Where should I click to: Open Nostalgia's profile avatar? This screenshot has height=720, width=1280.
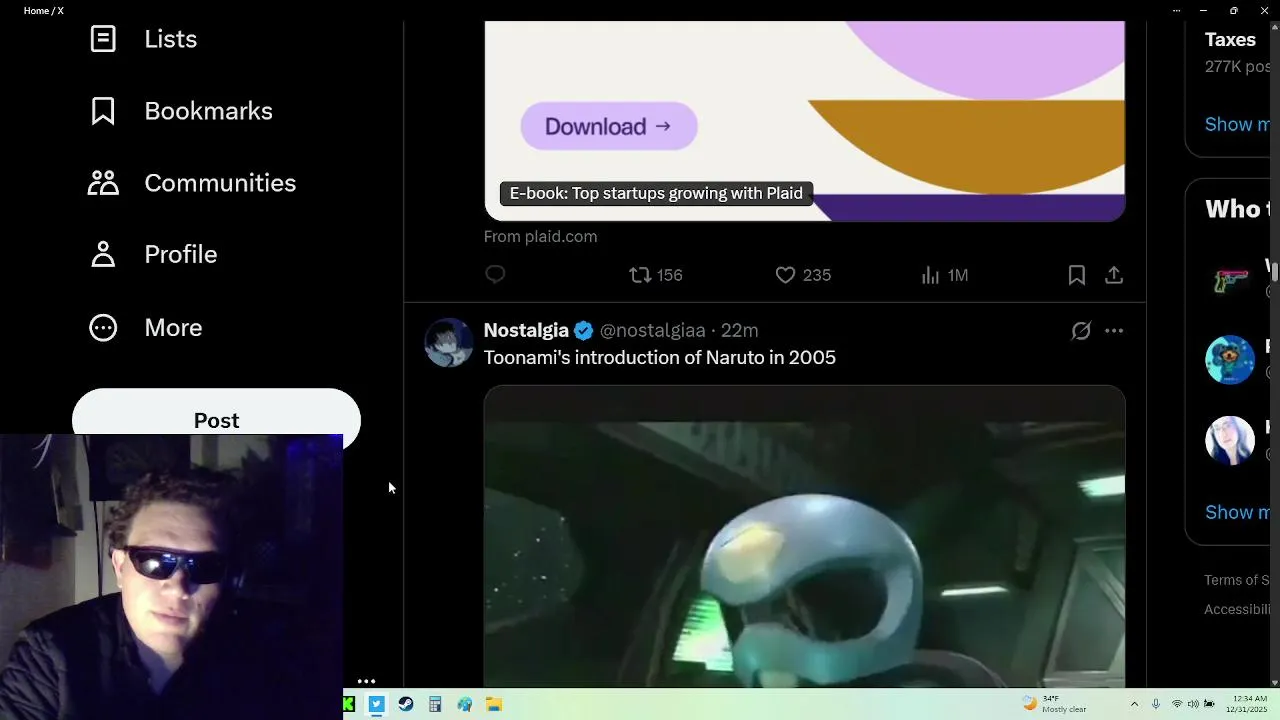[x=448, y=343]
